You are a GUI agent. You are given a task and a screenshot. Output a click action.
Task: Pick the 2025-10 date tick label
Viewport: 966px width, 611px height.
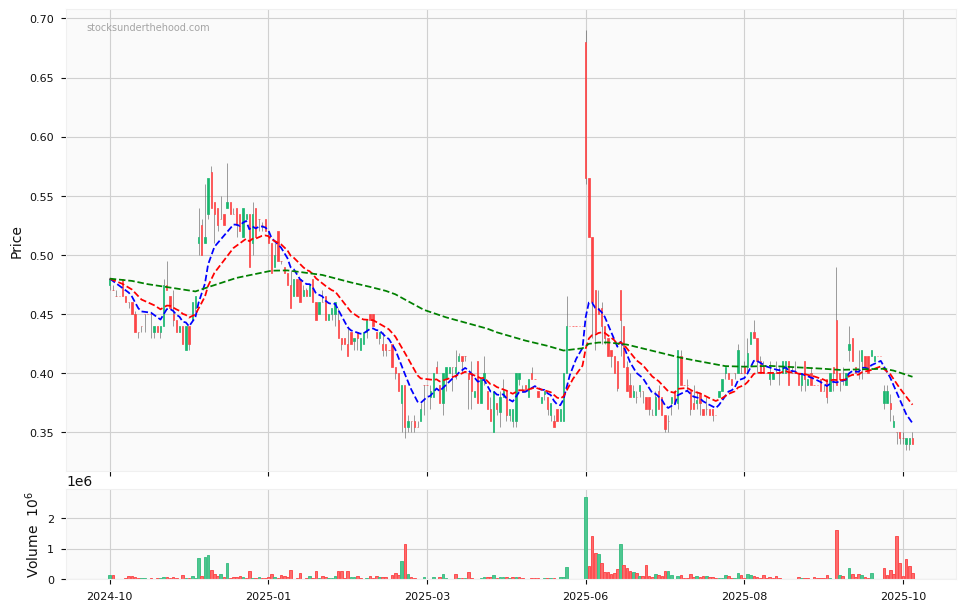[x=903, y=596]
